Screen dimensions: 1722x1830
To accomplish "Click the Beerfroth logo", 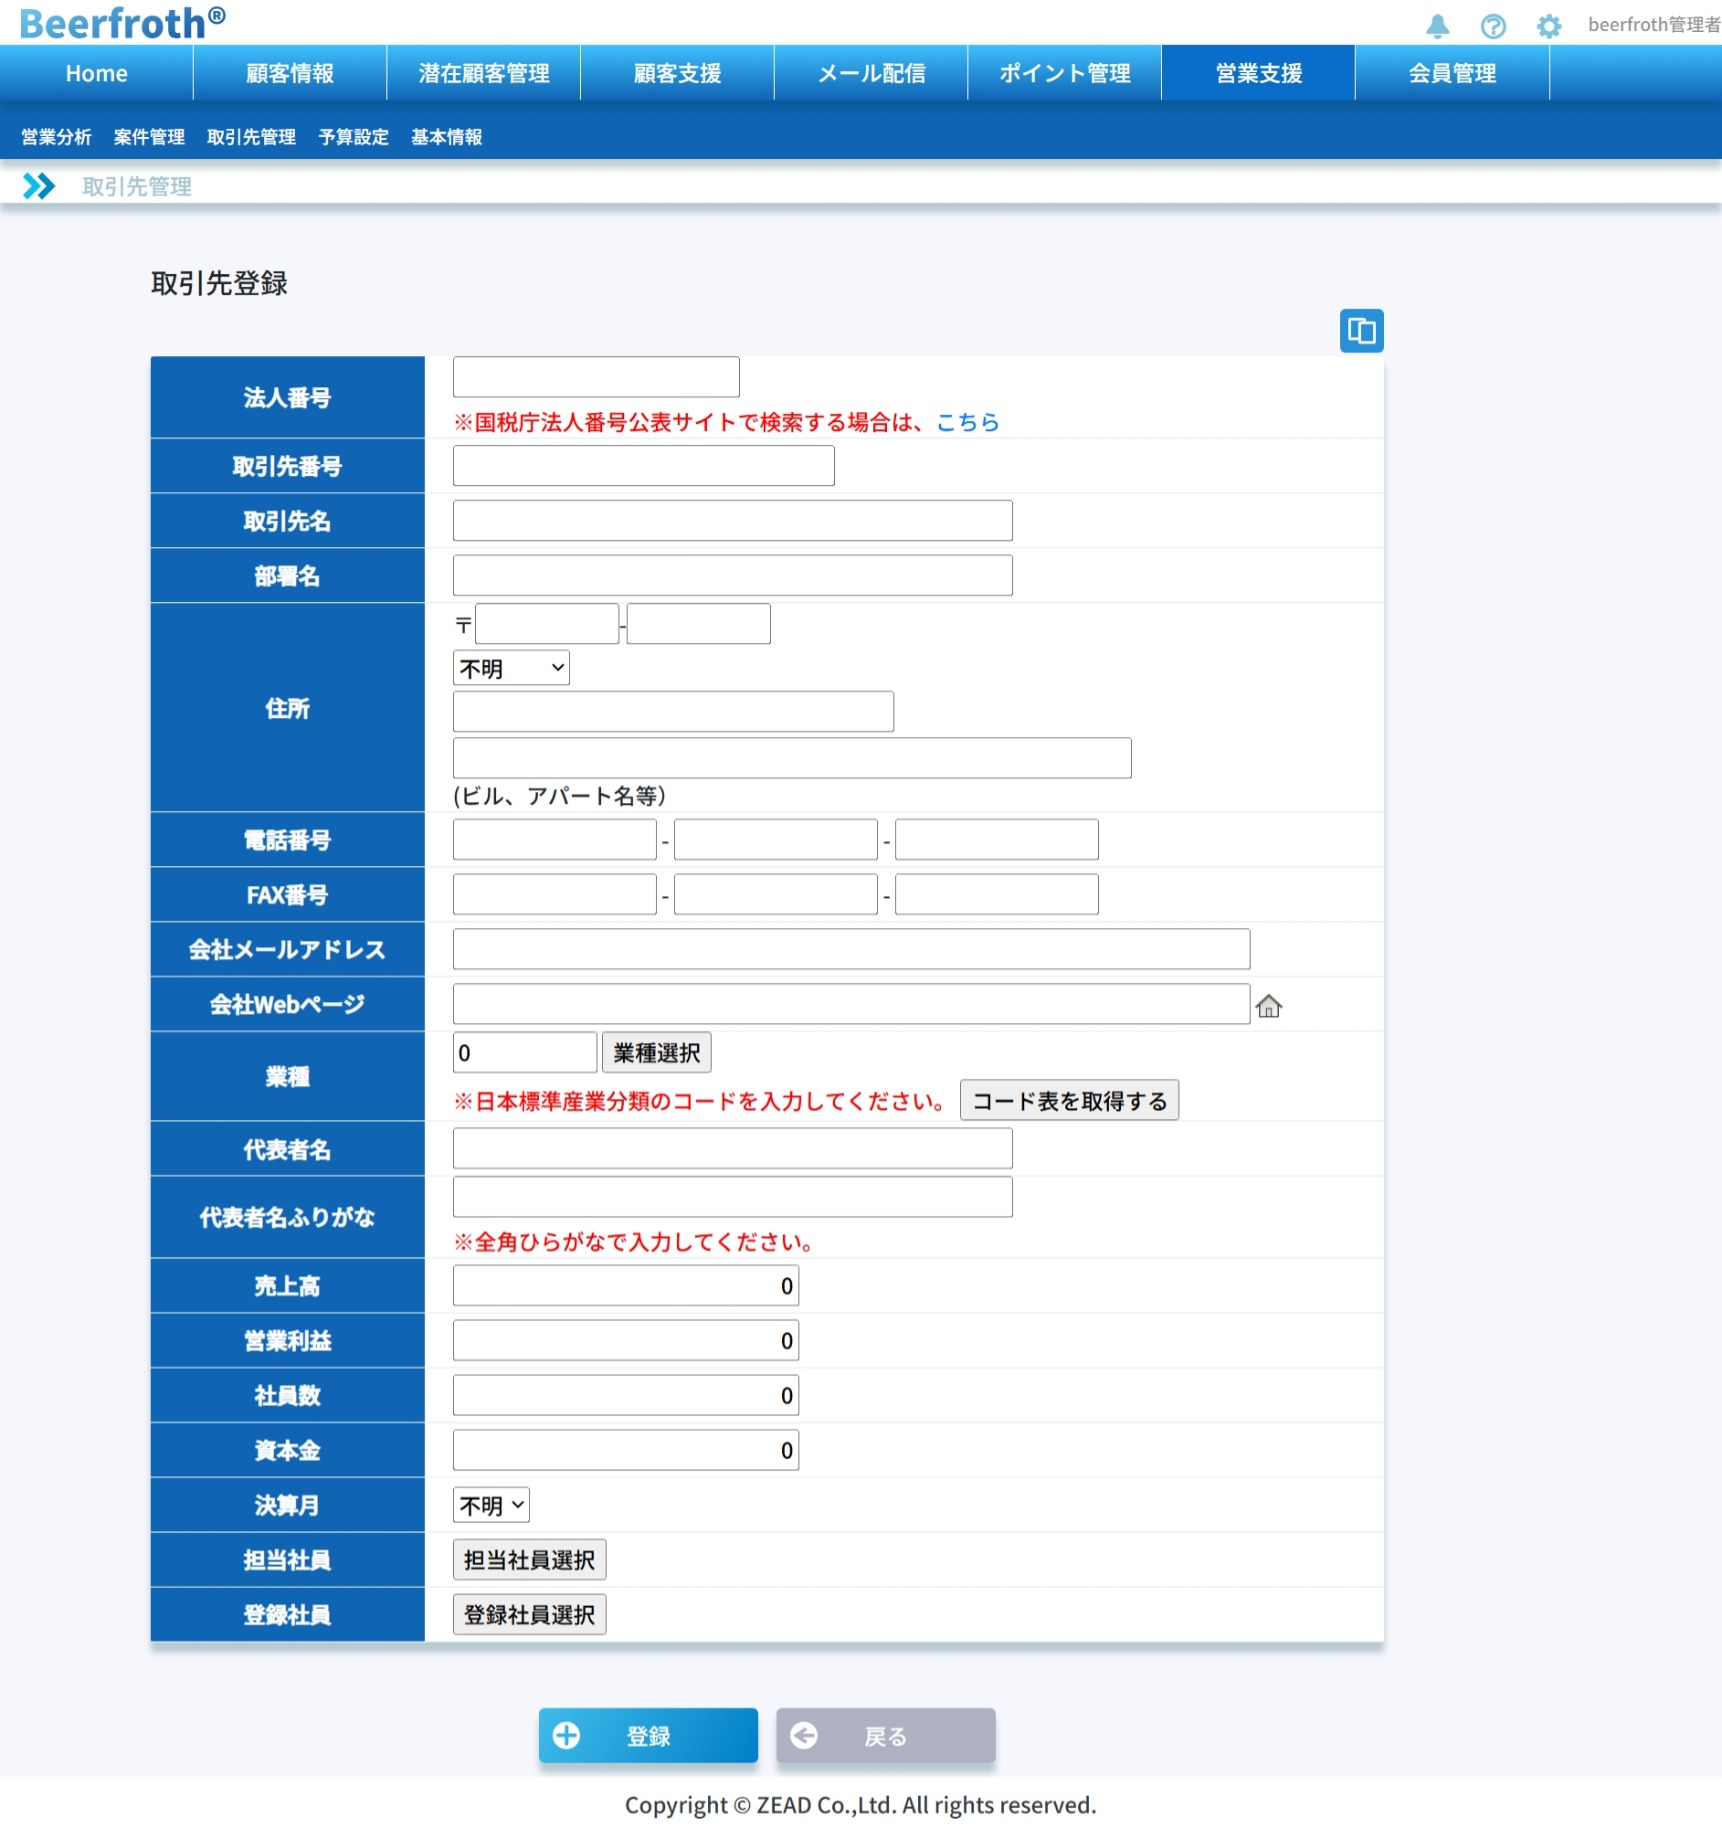I will click(x=122, y=22).
